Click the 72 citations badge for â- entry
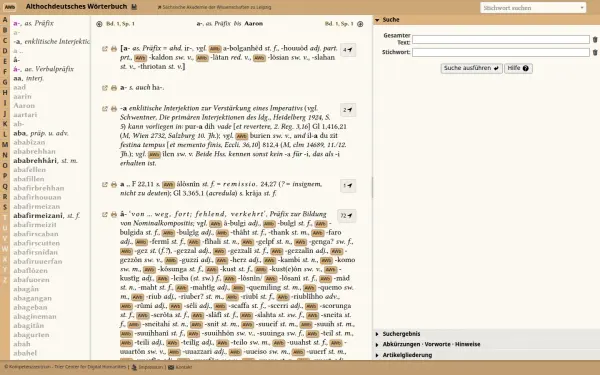Viewport: 600px width, 375px height. (x=346, y=216)
